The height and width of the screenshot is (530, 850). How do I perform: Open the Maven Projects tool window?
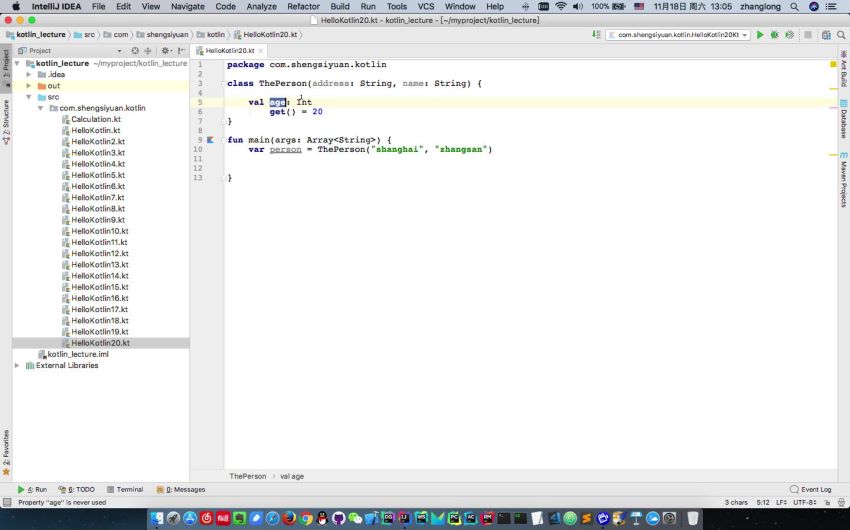844,179
